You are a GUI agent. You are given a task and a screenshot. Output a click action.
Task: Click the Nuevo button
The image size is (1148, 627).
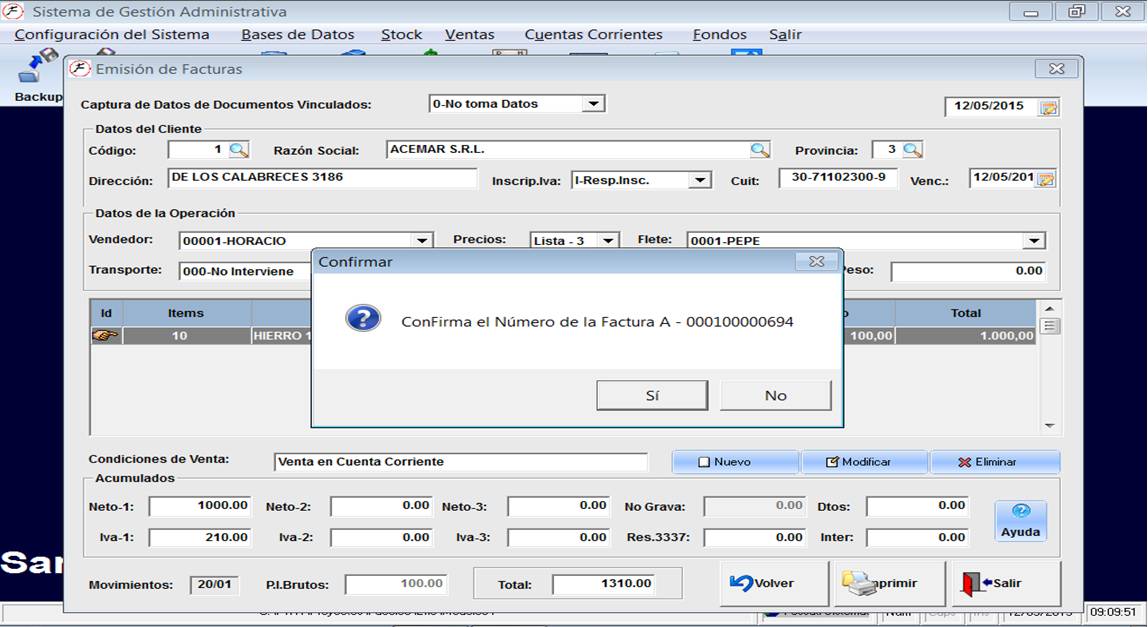[x=735, y=462]
